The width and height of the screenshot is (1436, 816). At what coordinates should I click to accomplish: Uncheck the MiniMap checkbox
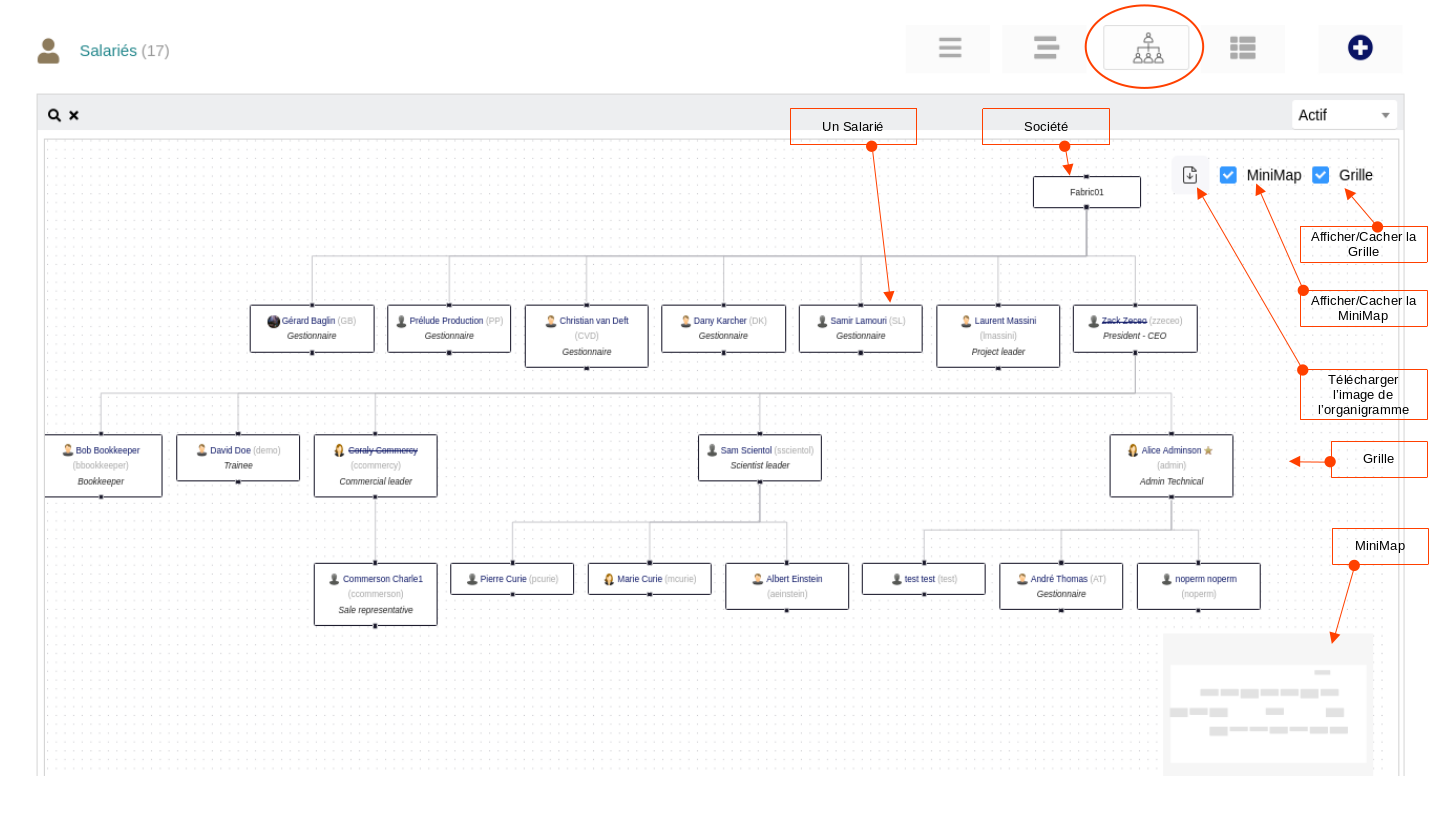pyautogui.click(x=1228, y=175)
